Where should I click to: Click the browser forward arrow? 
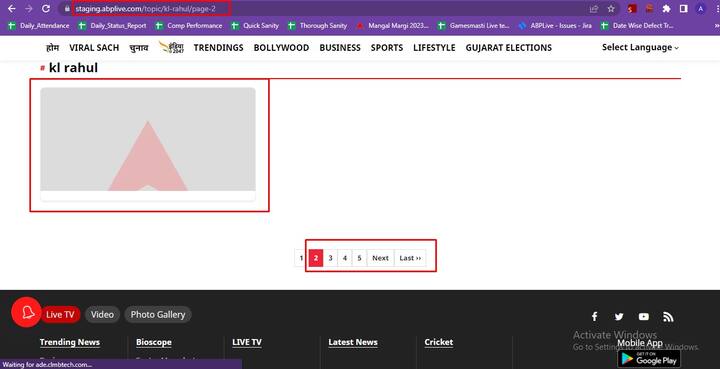pos(28,9)
